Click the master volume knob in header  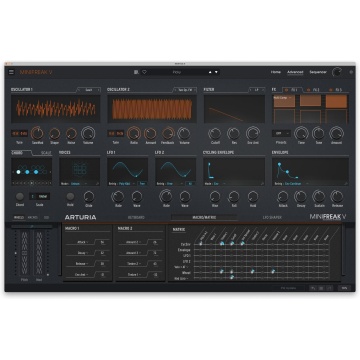point(337,72)
